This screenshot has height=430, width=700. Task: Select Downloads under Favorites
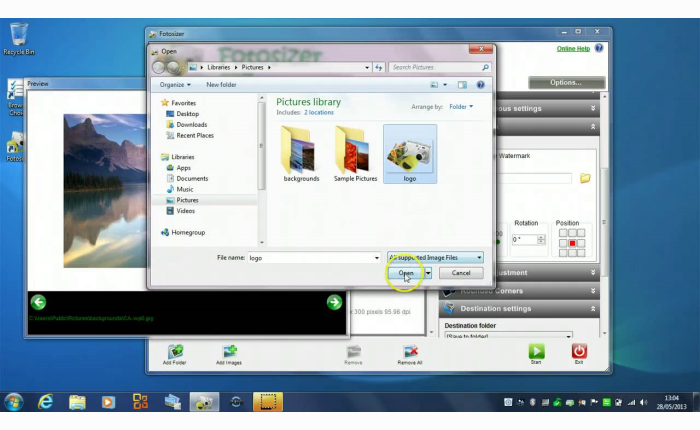click(192, 125)
